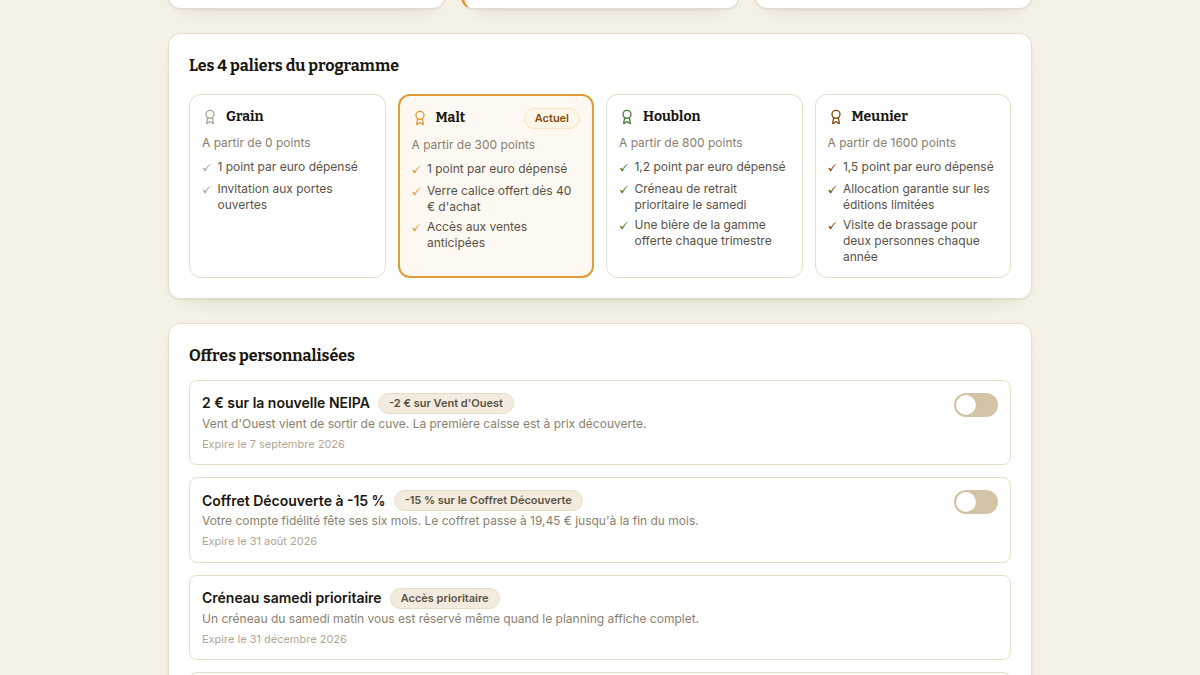Click '1,2 point par euro dépensé' text
Image resolution: width=1200 pixels, height=675 pixels.
point(710,167)
